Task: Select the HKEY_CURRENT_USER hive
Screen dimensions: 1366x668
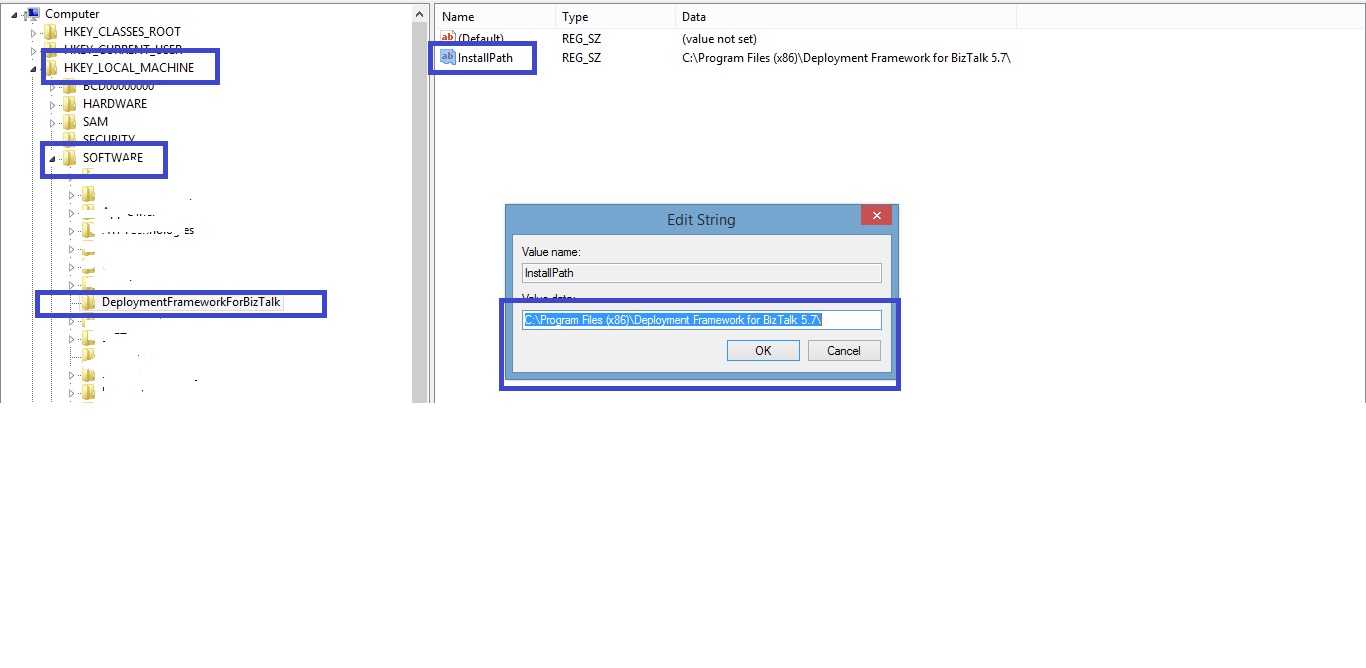Action: point(123,50)
